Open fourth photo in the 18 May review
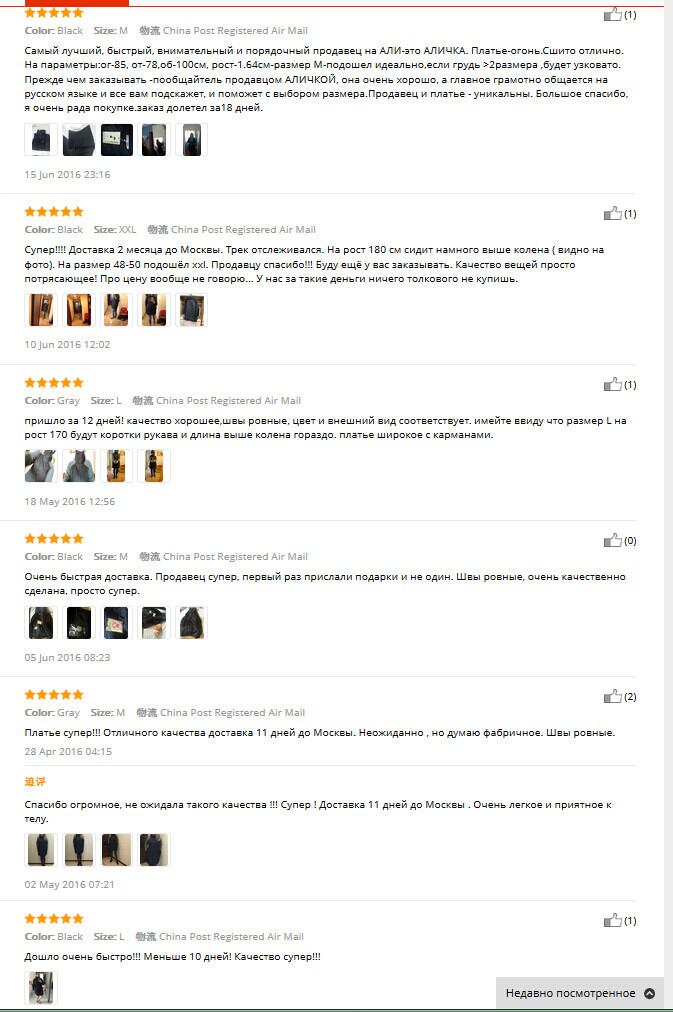The width and height of the screenshot is (673, 1012). [x=154, y=466]
